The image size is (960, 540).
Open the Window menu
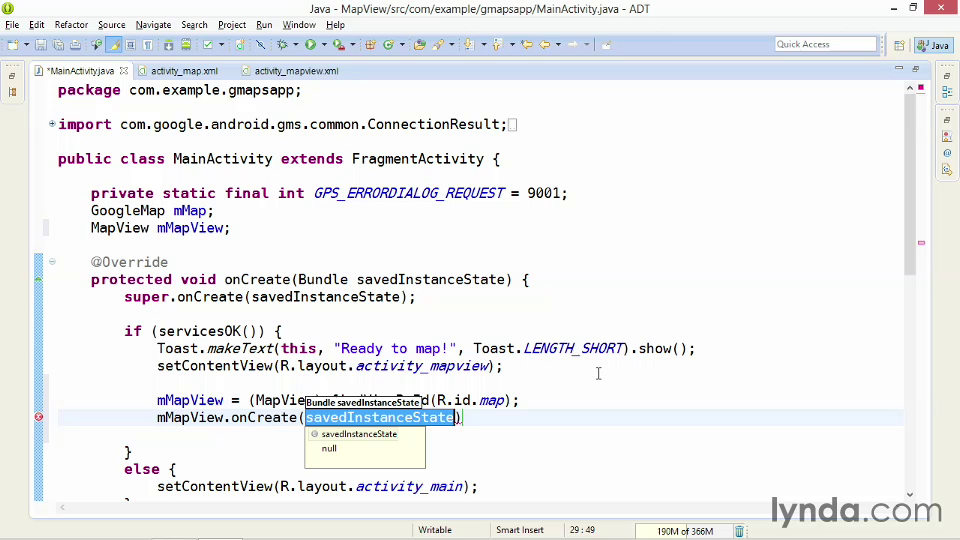point(299,25)
